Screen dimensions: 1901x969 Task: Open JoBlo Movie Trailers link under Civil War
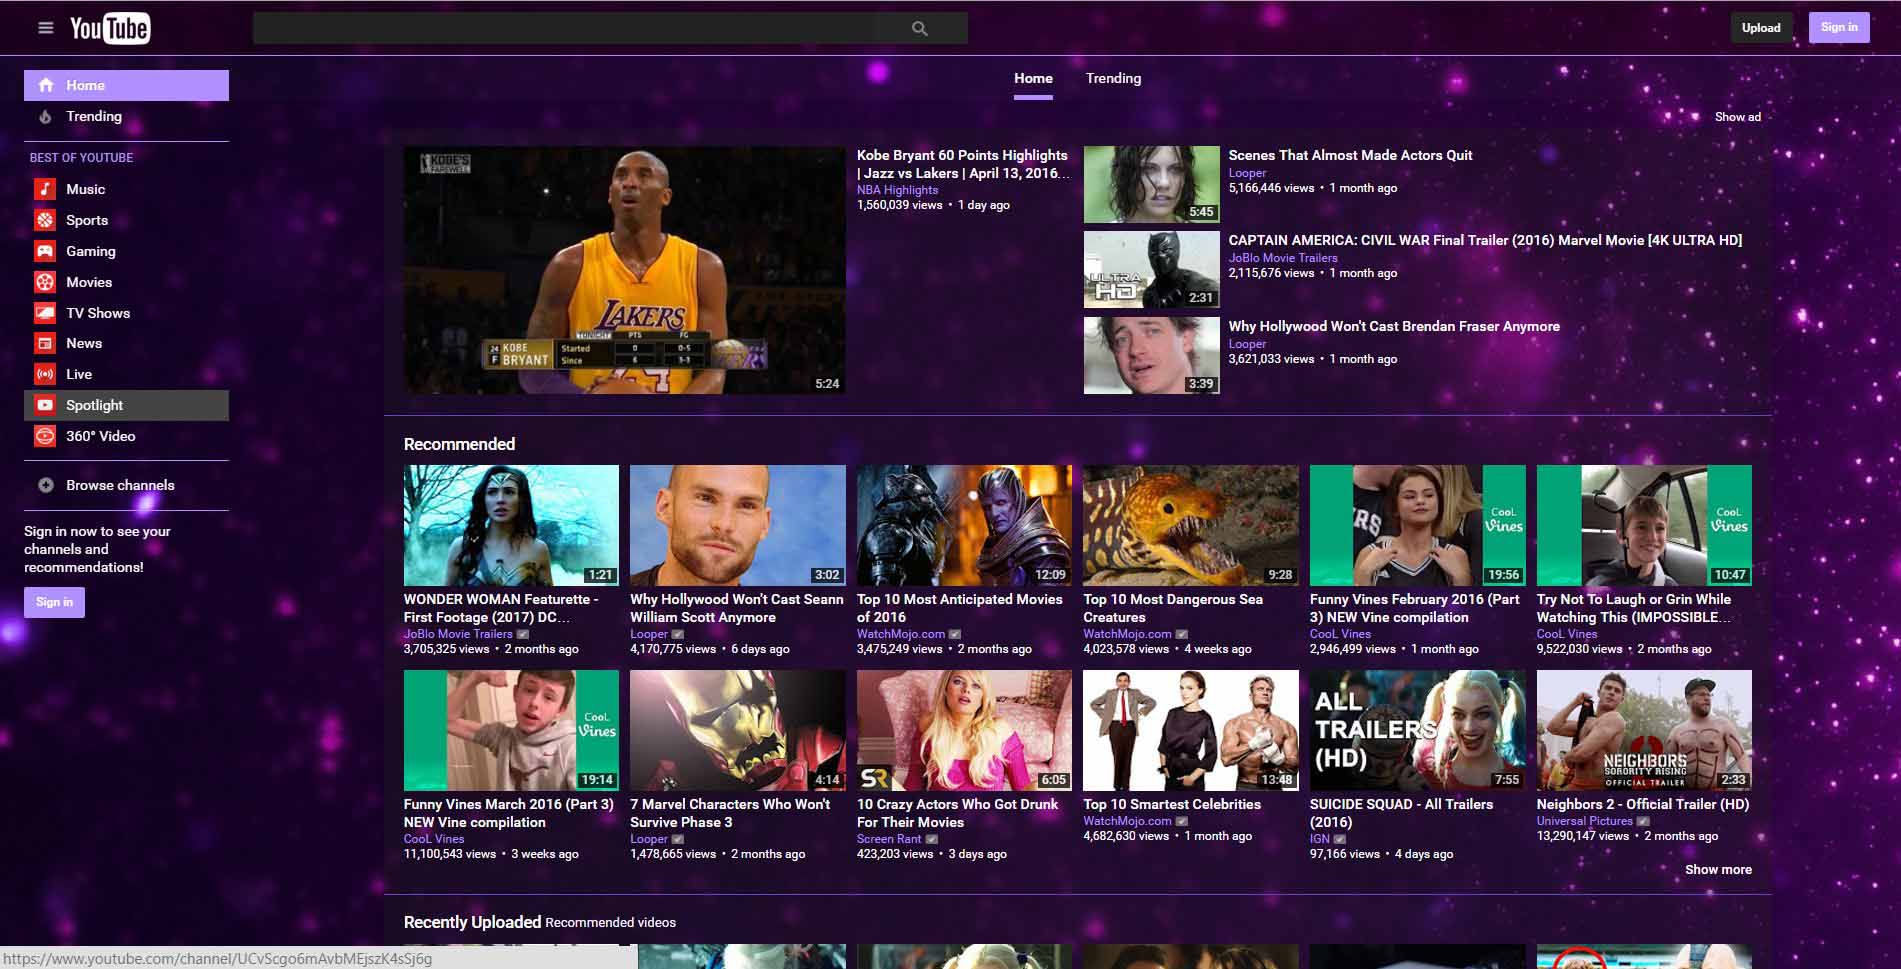[x=1282, y=258]
